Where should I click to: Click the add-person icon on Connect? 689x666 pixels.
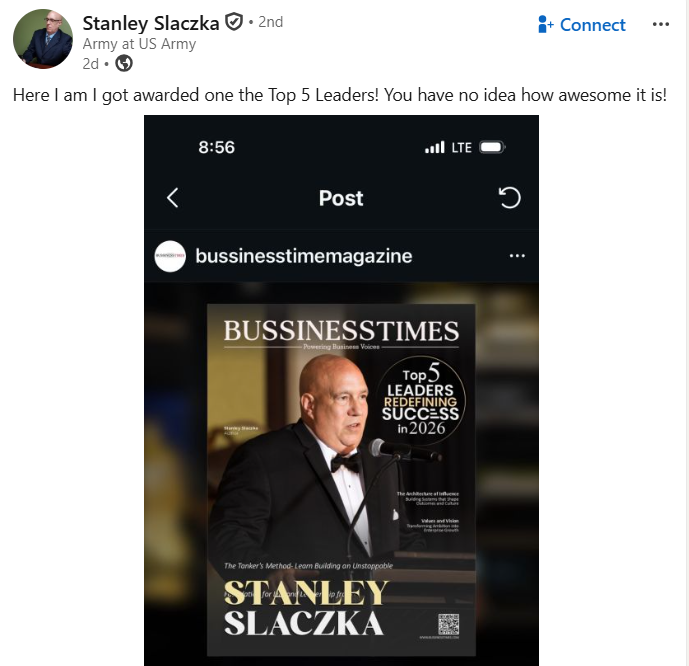[545, 25]
